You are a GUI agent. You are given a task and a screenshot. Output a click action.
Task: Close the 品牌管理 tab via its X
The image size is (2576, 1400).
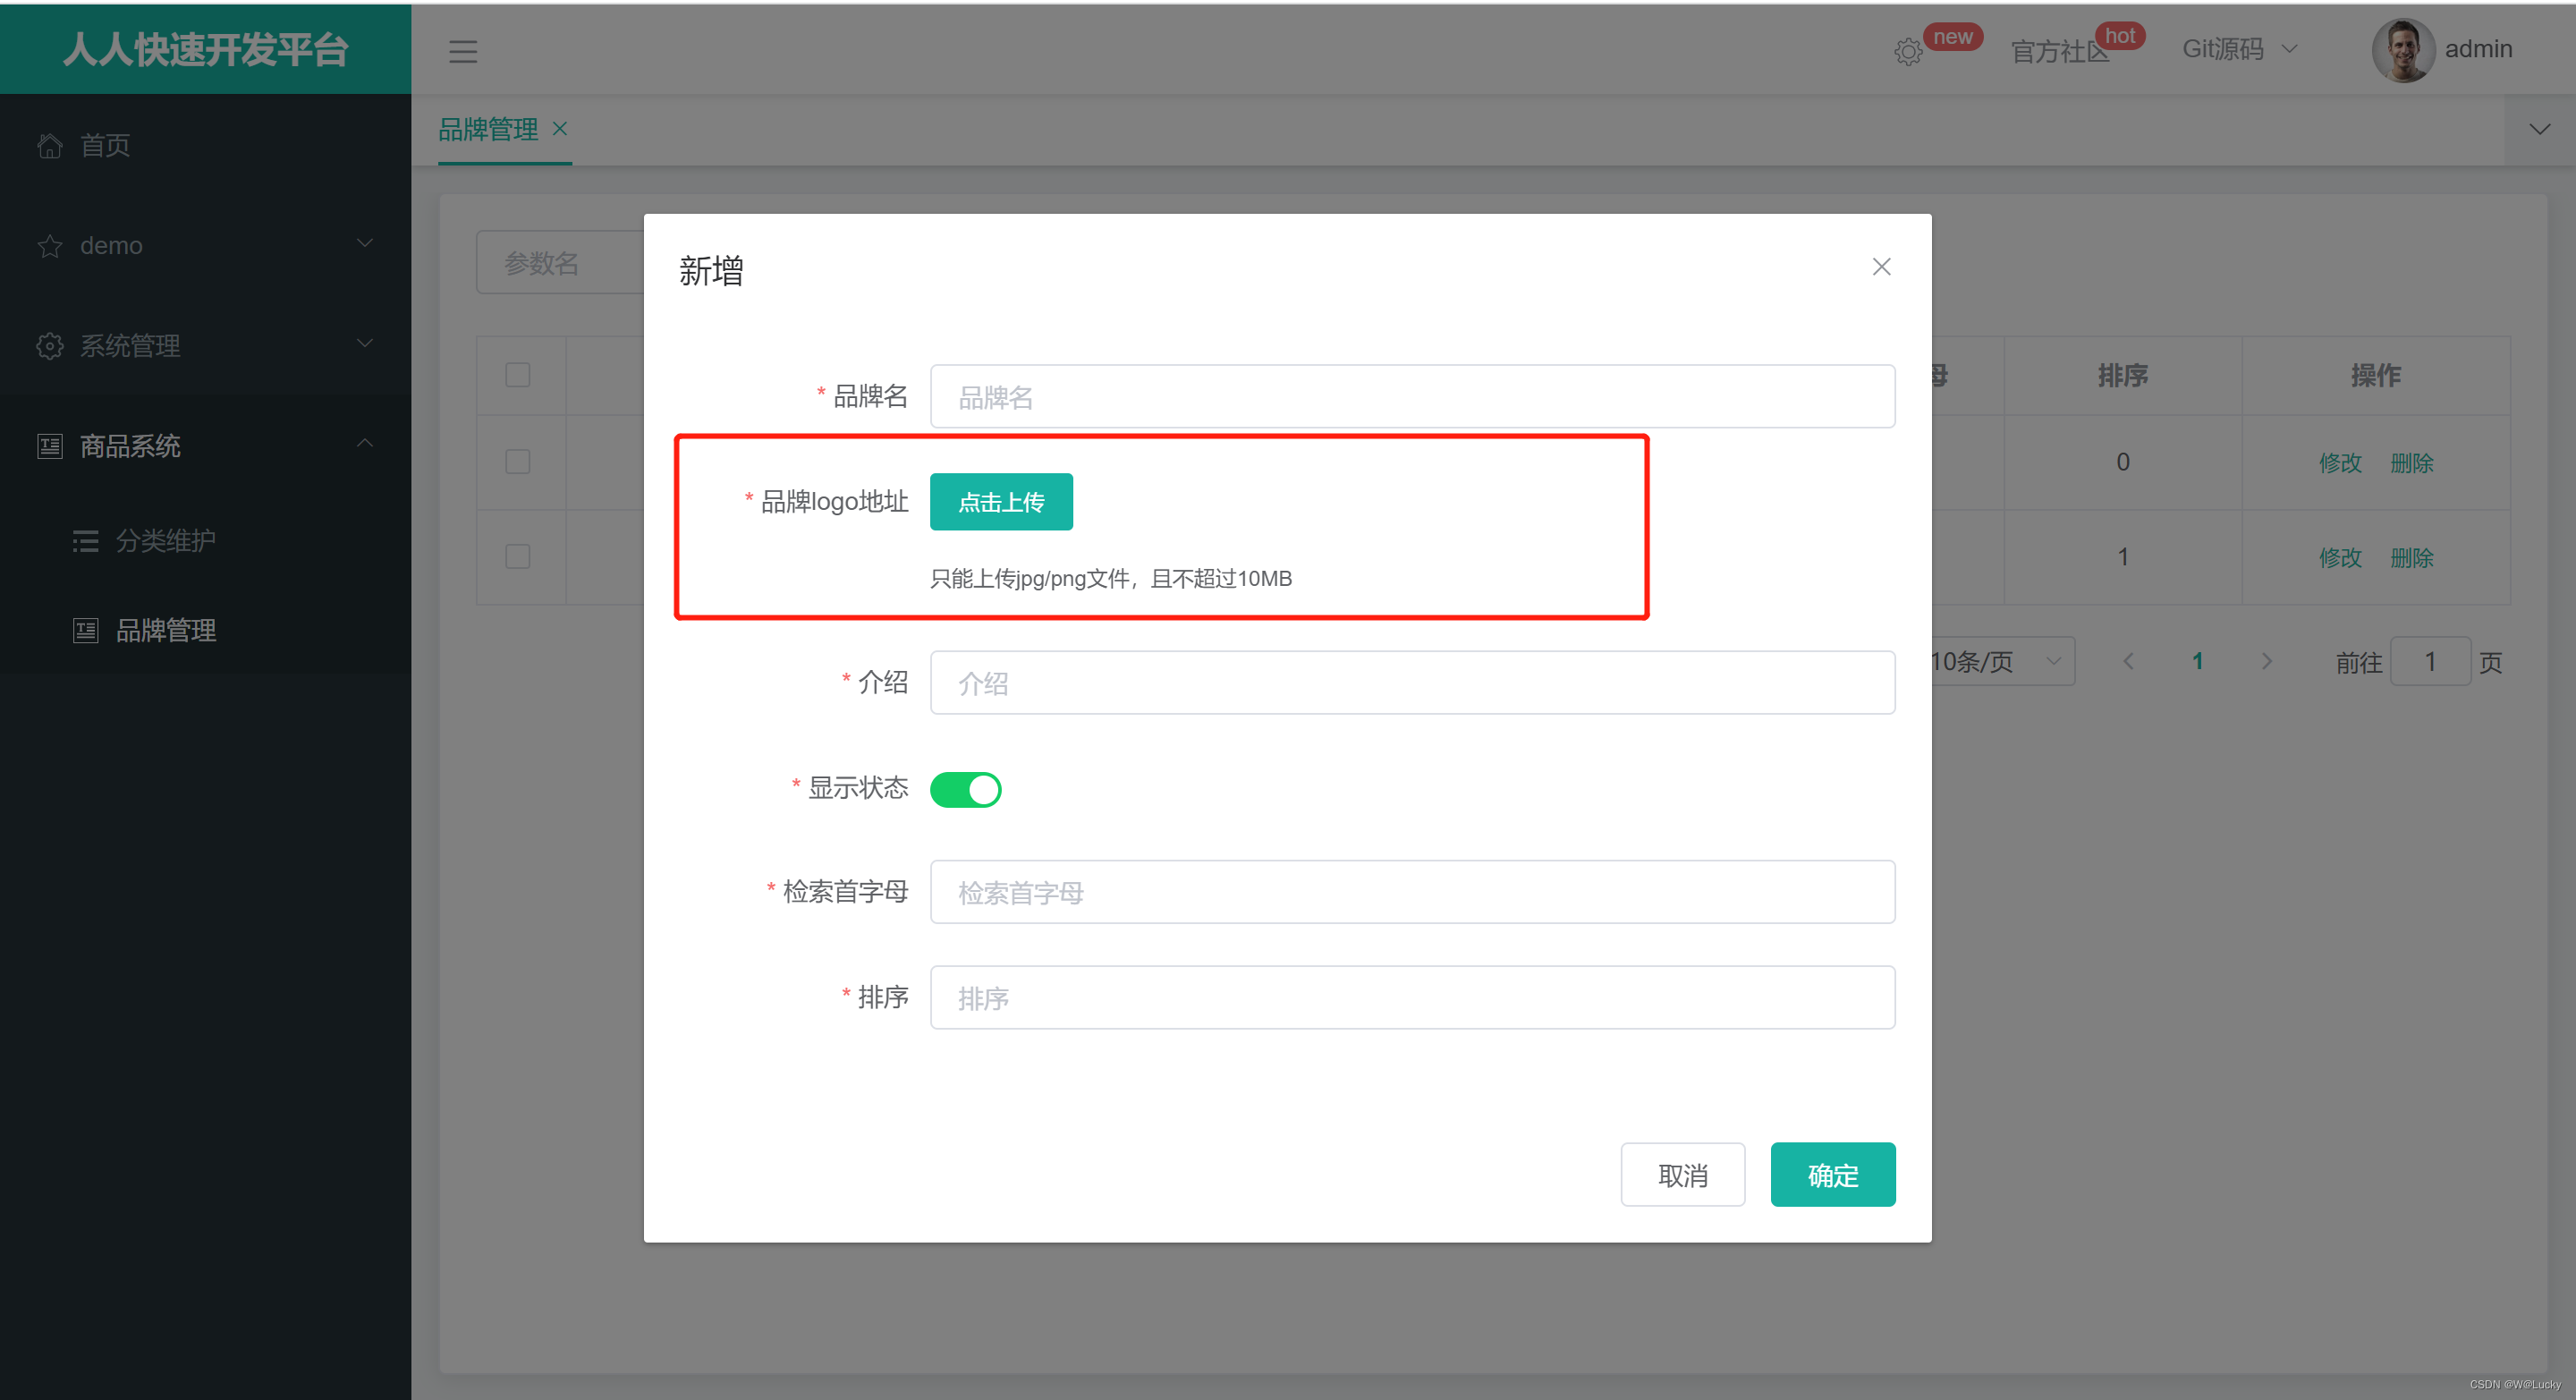[x=560, y=129]
